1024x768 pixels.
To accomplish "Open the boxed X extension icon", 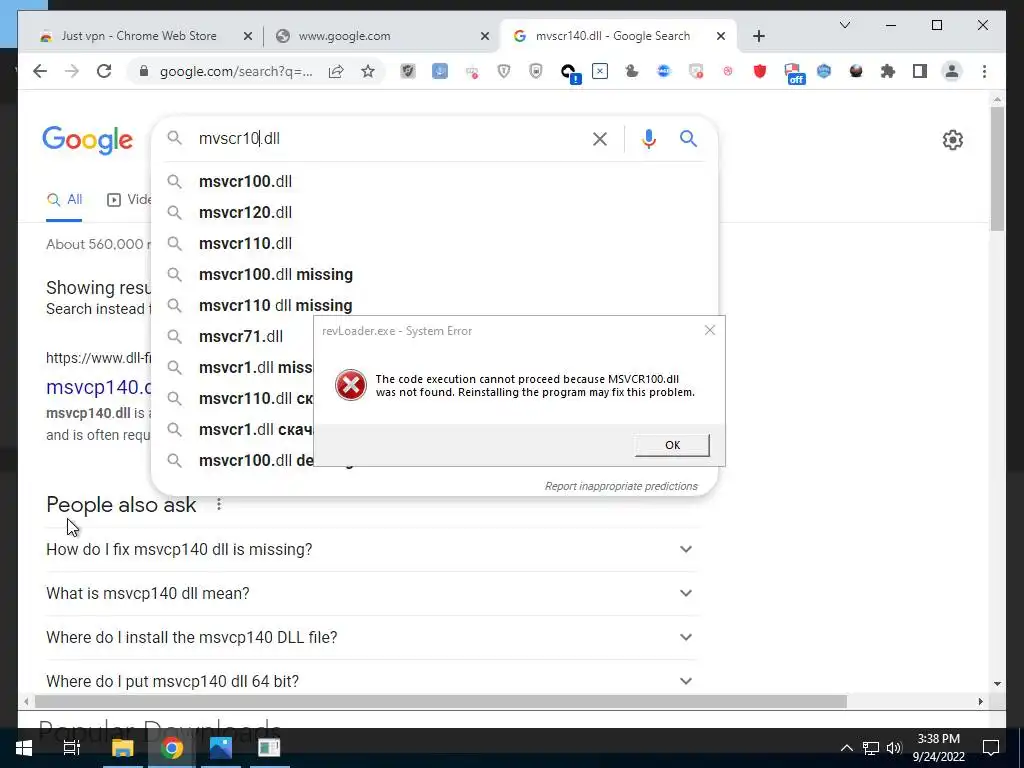I will pos(600,71).
